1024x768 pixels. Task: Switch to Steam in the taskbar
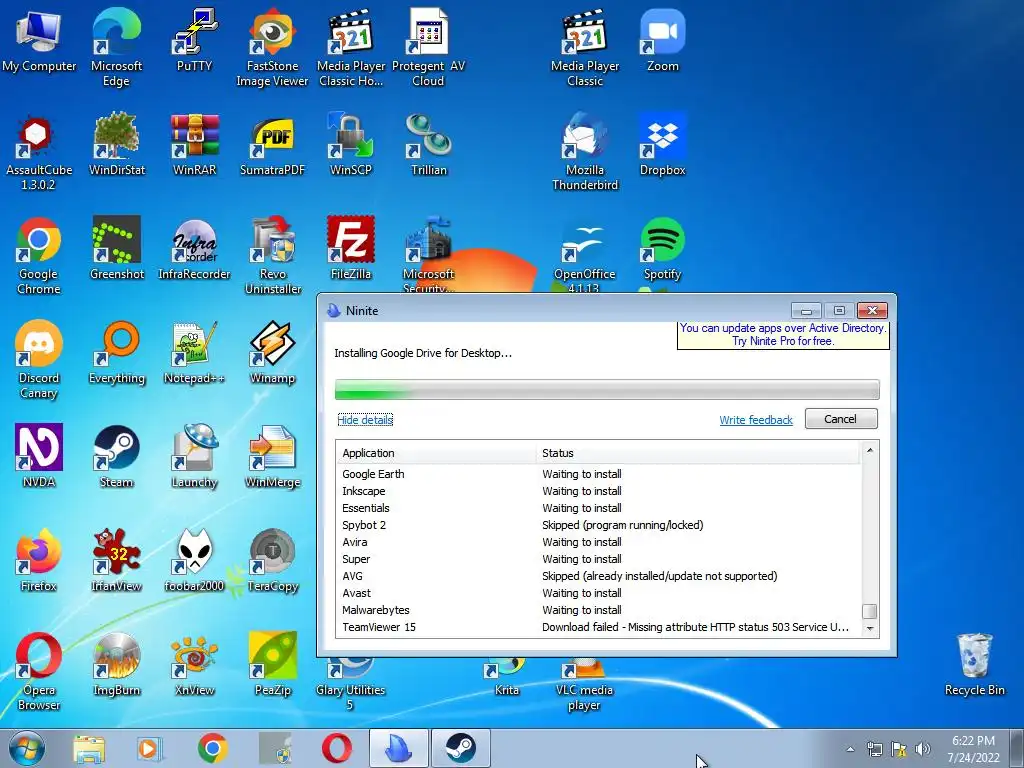click(x=460, y=748)
